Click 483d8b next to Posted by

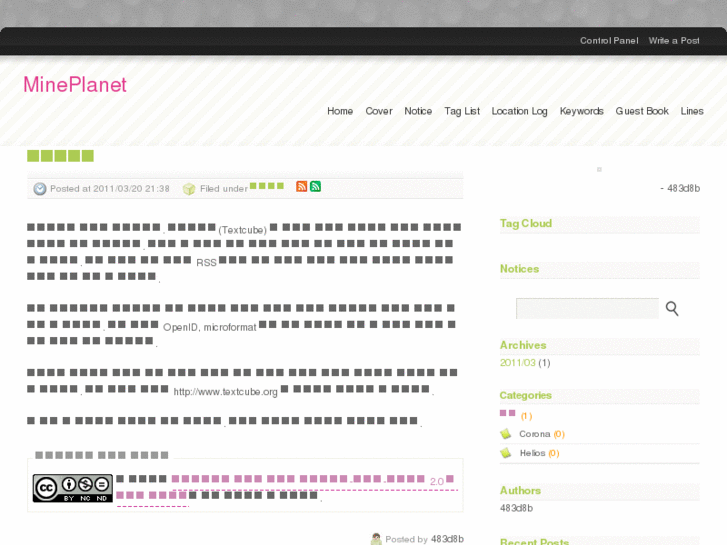[447, 539]
